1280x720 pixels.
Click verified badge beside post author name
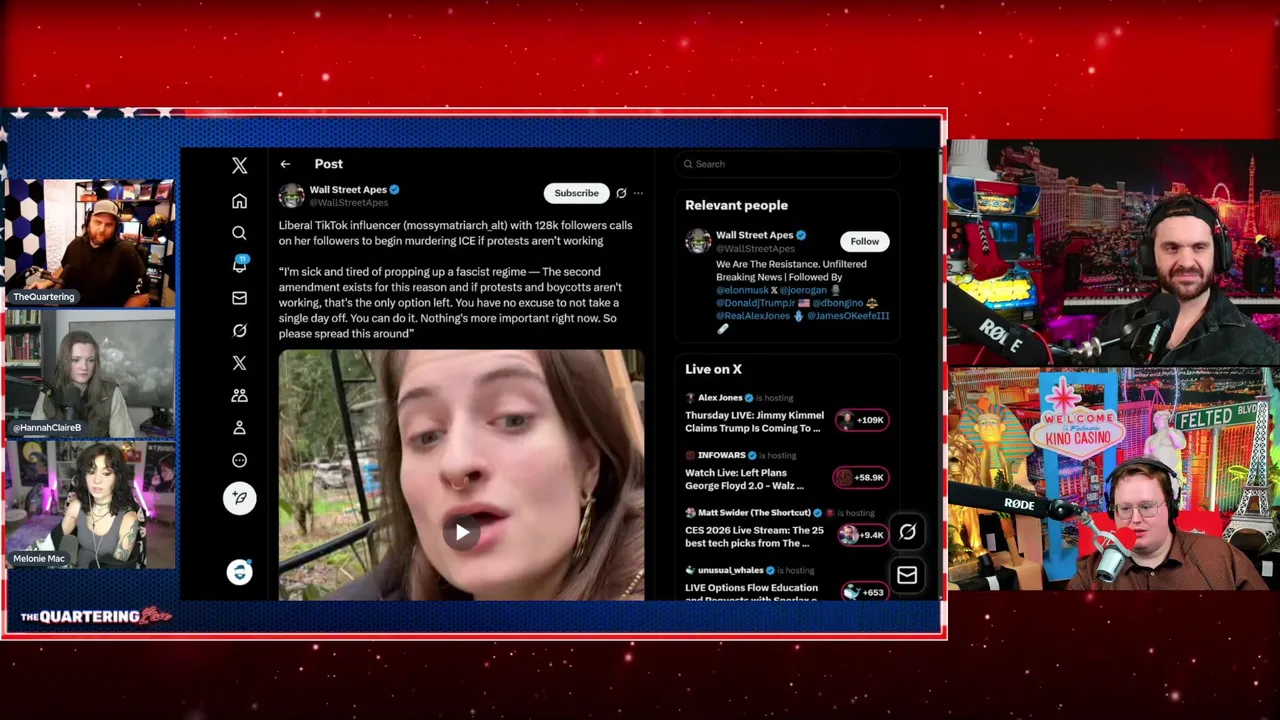coord(394,189)
